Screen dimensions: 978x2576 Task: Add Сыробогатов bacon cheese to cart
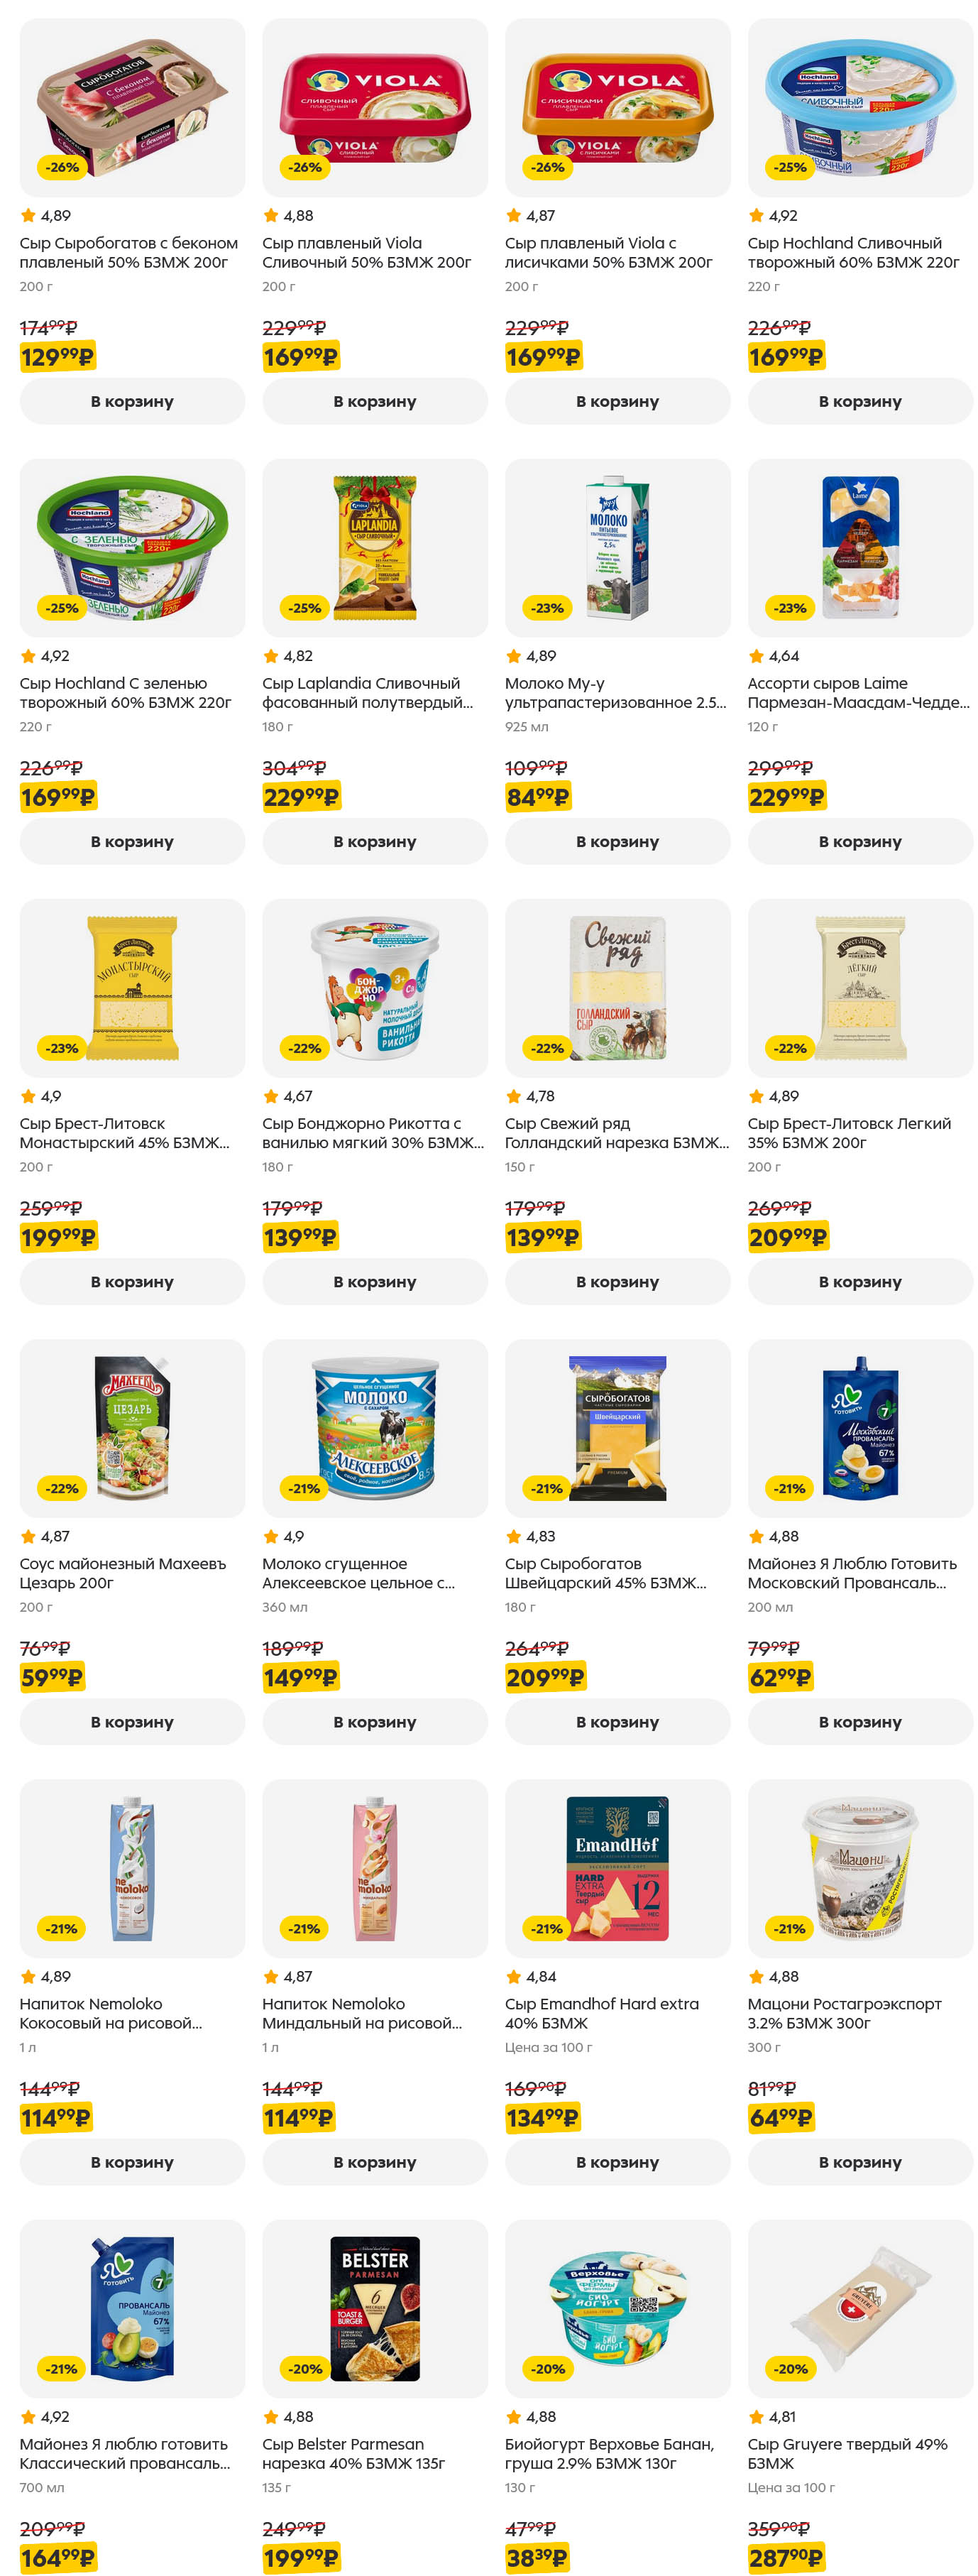pyautogui.click(x=132, y=401)
